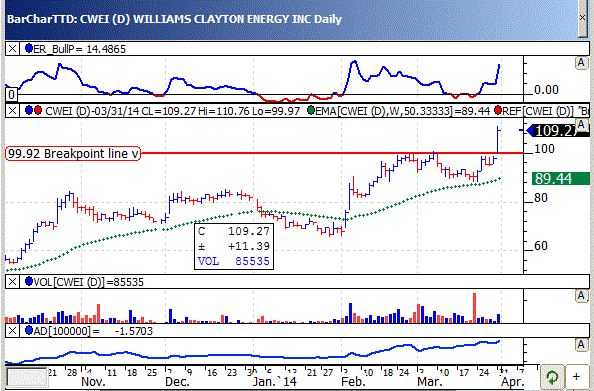Toggle auto-scale A button in AD pane
594x391 pixels.
click(x=581, y=345)
